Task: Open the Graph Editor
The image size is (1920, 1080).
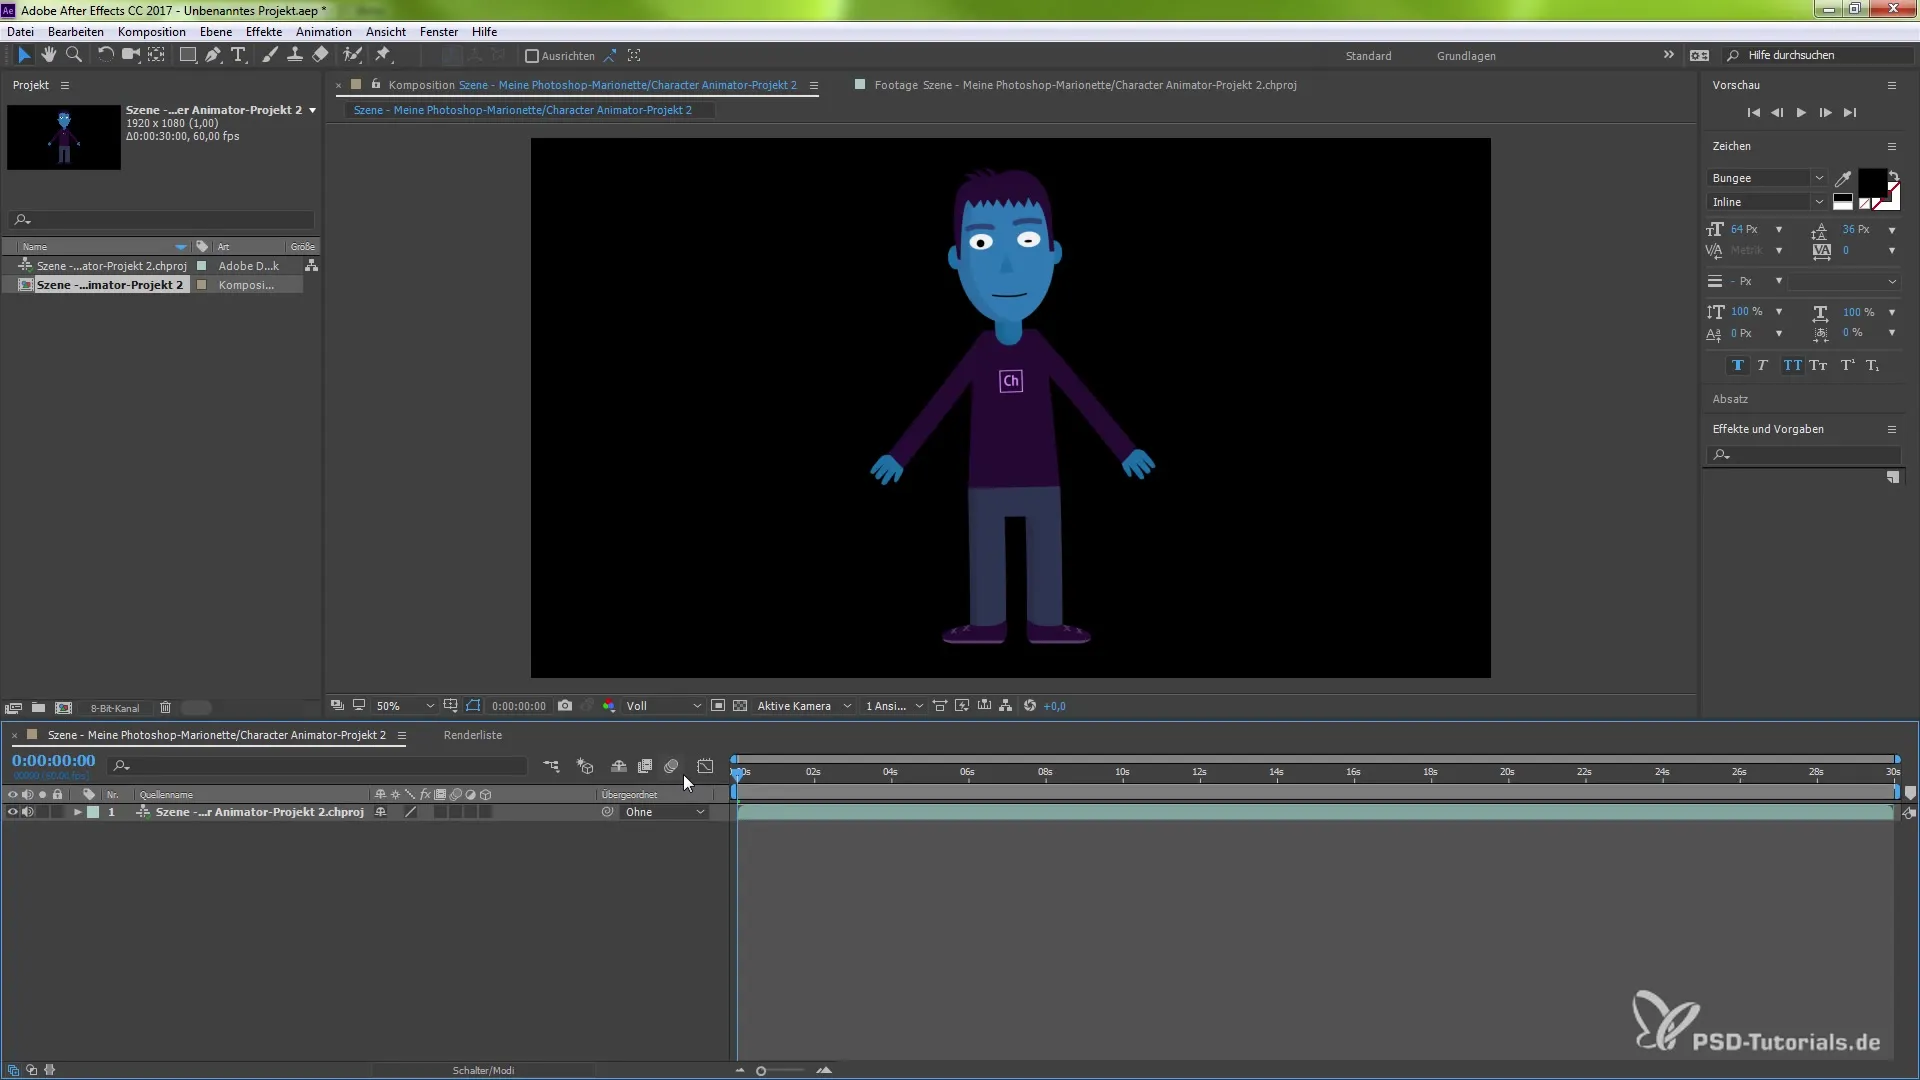Action: coord(705,766)
